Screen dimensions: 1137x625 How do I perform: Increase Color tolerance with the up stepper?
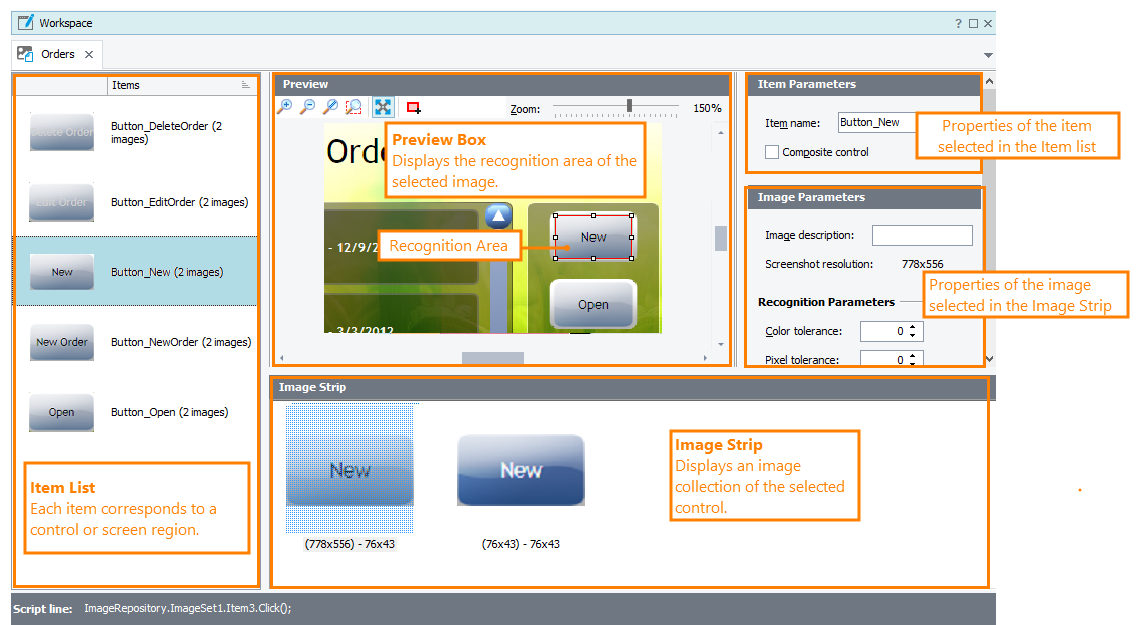coord(913,326)
